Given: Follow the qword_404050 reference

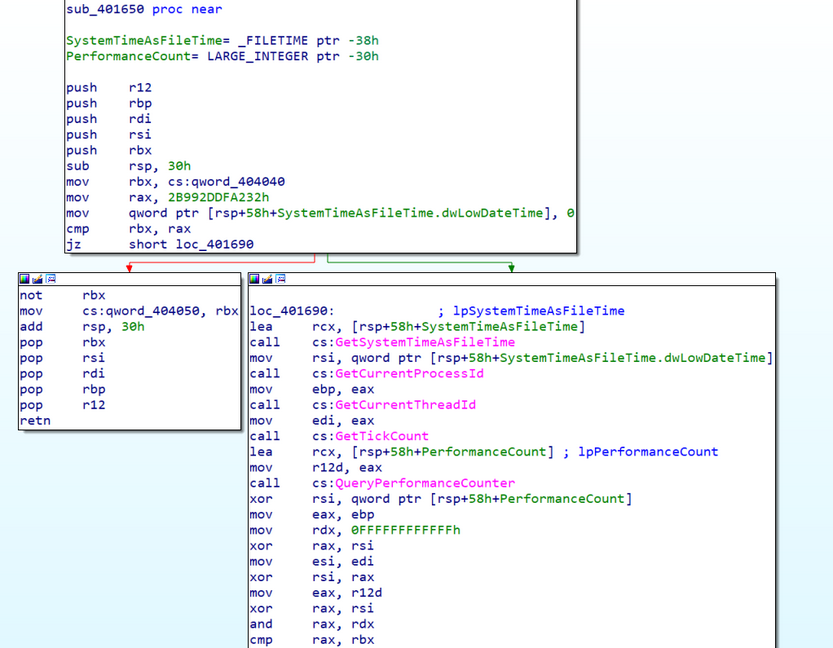Looking at the screenshot, I should [153, 311].
